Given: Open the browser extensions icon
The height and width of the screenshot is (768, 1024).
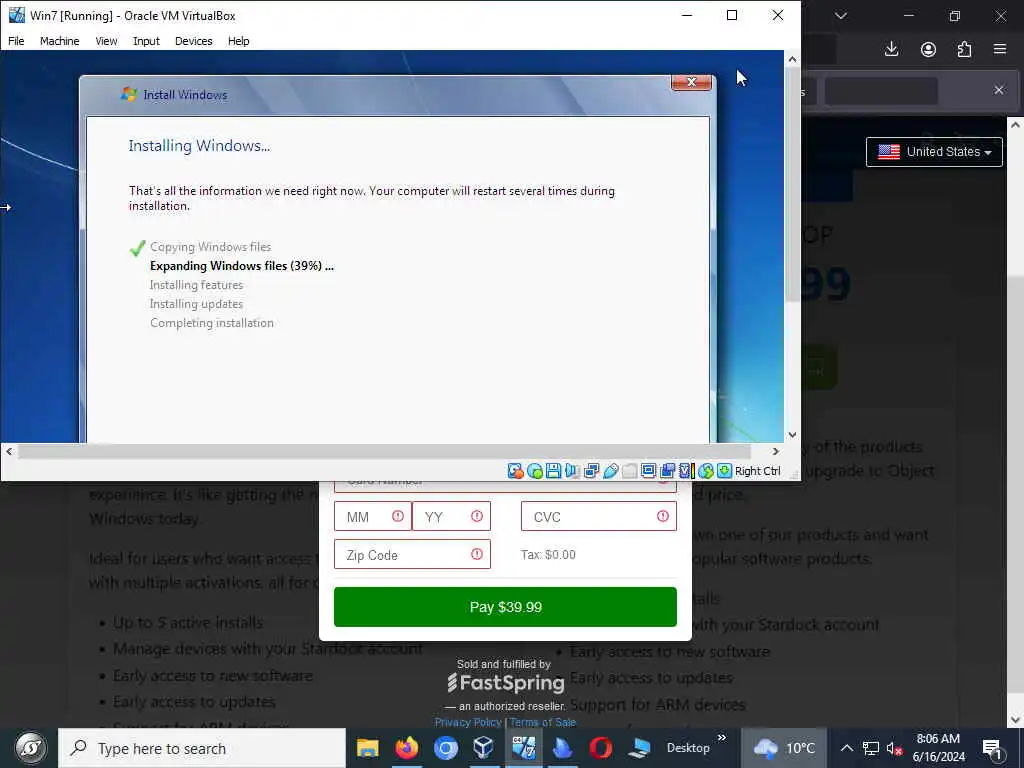Looking at the screenshot, I should (x=965, y=49).
